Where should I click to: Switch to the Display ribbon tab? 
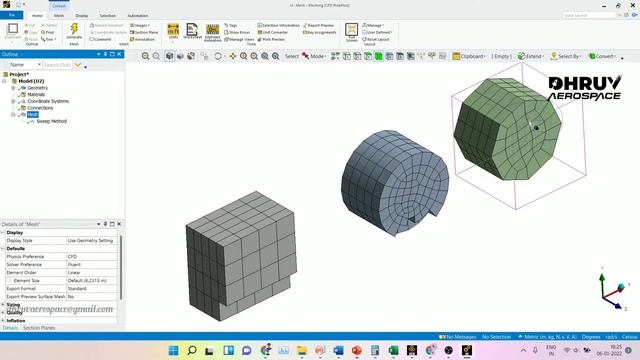tap(82, 16)
